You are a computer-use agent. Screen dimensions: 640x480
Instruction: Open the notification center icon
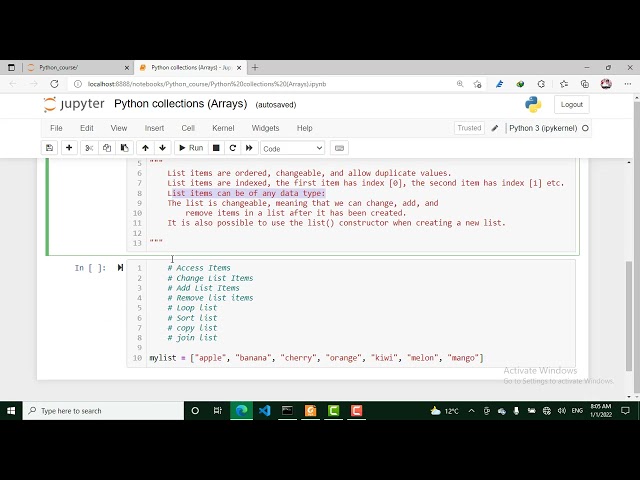tap(625, 411)
